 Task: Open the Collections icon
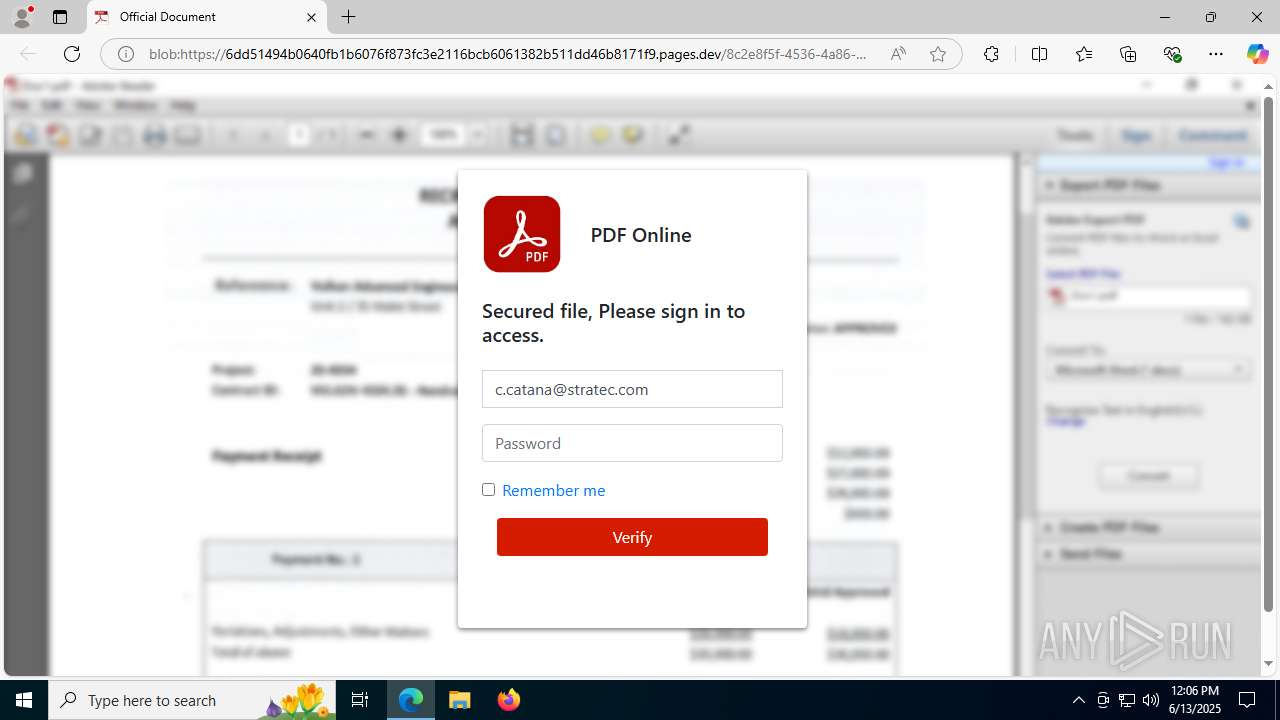(1128, 54)
